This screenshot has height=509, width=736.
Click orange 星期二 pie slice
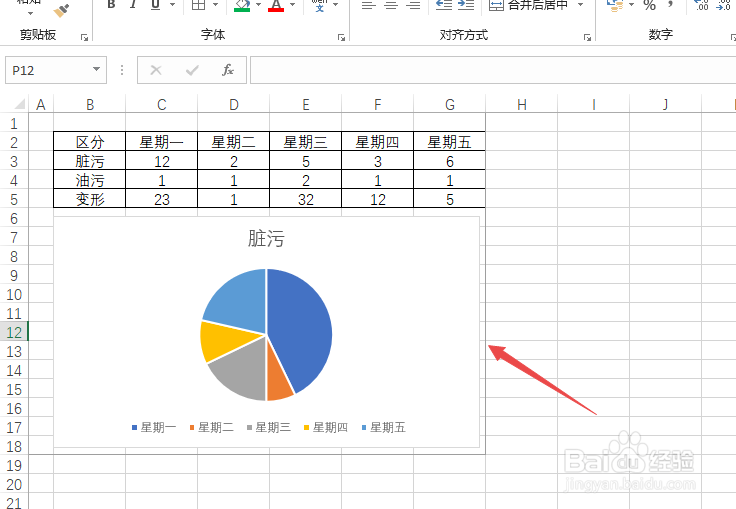(278, 380)
